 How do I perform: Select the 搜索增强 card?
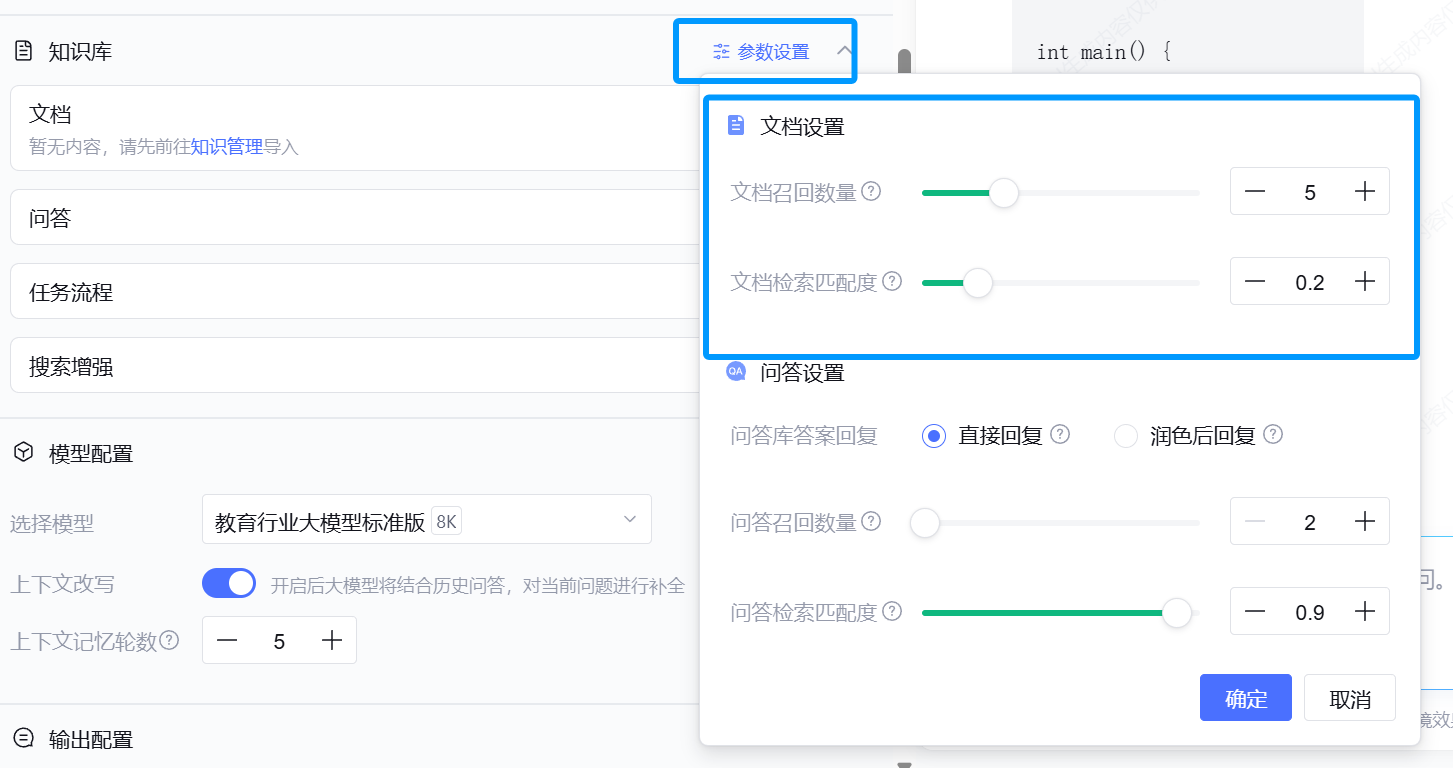coord(355,365)
